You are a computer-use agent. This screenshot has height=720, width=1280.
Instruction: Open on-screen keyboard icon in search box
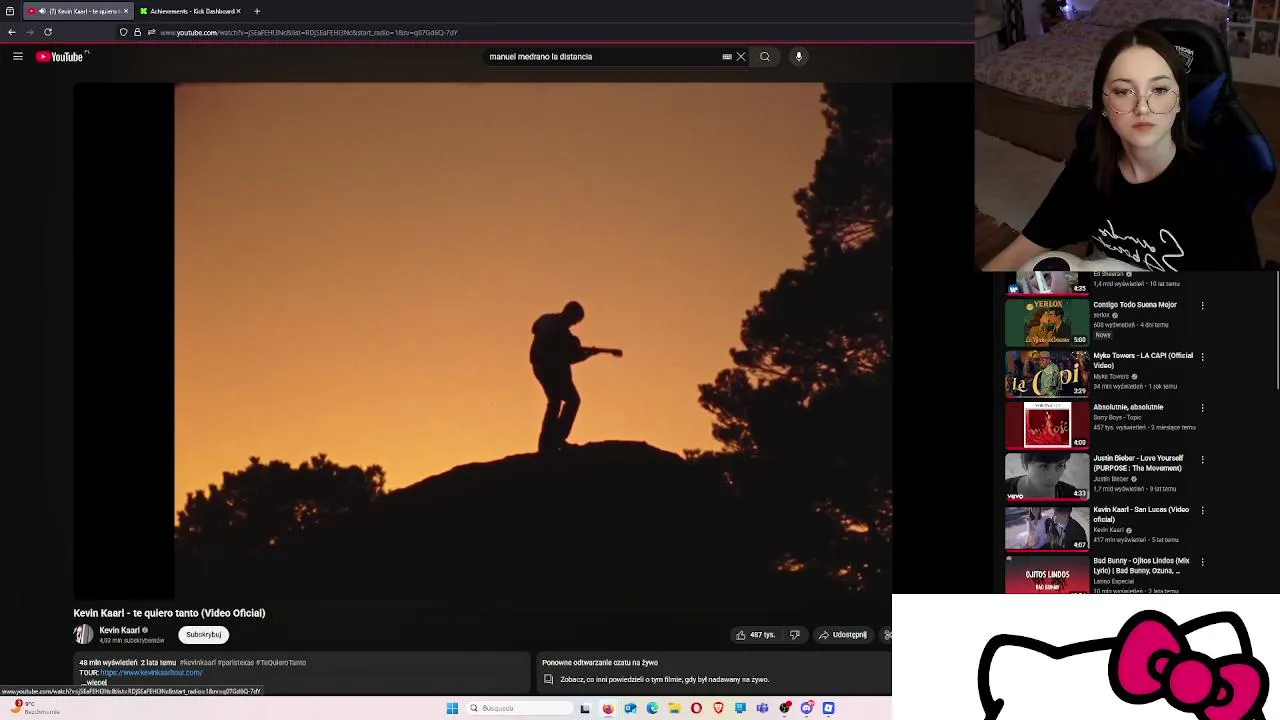click(x=727, y=57)
